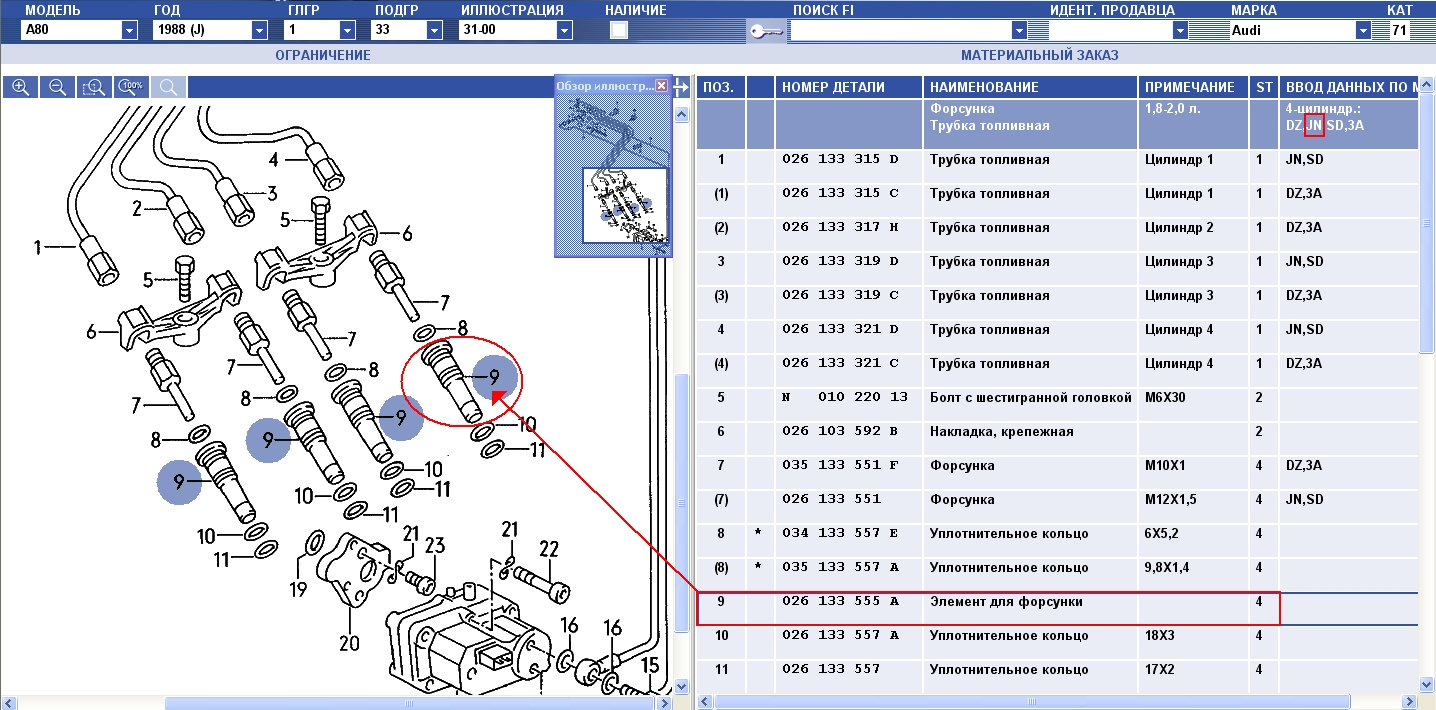This screenshot has height=710, width=1436.
Task: Click the key icon in top bar
Action: (766, 31)
